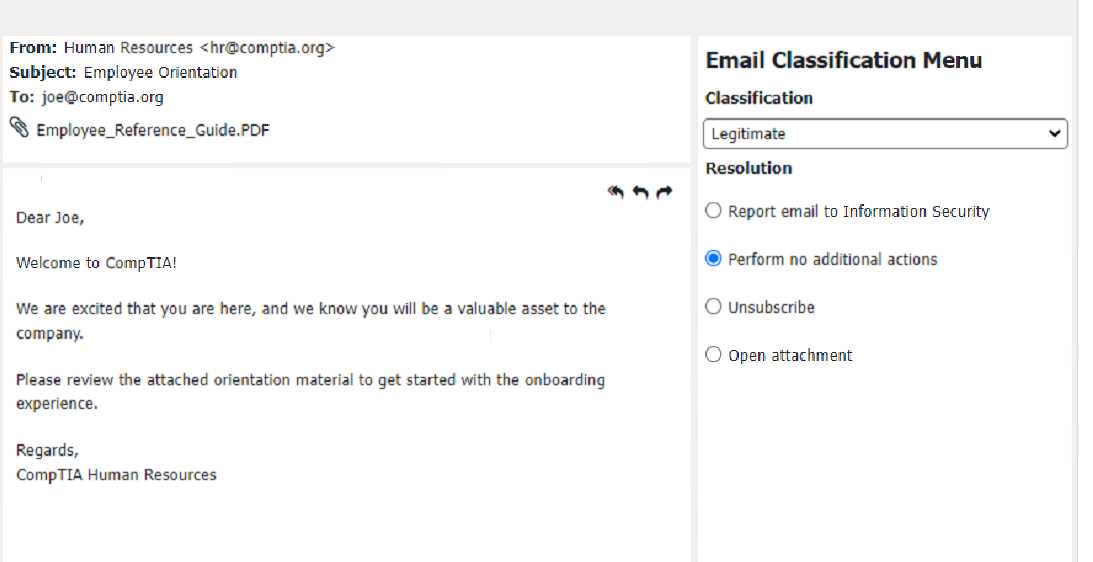This screenshot has height=562, width=1093.
Task: Click the Email Classification Menu heading
Action: pos(843,61)
